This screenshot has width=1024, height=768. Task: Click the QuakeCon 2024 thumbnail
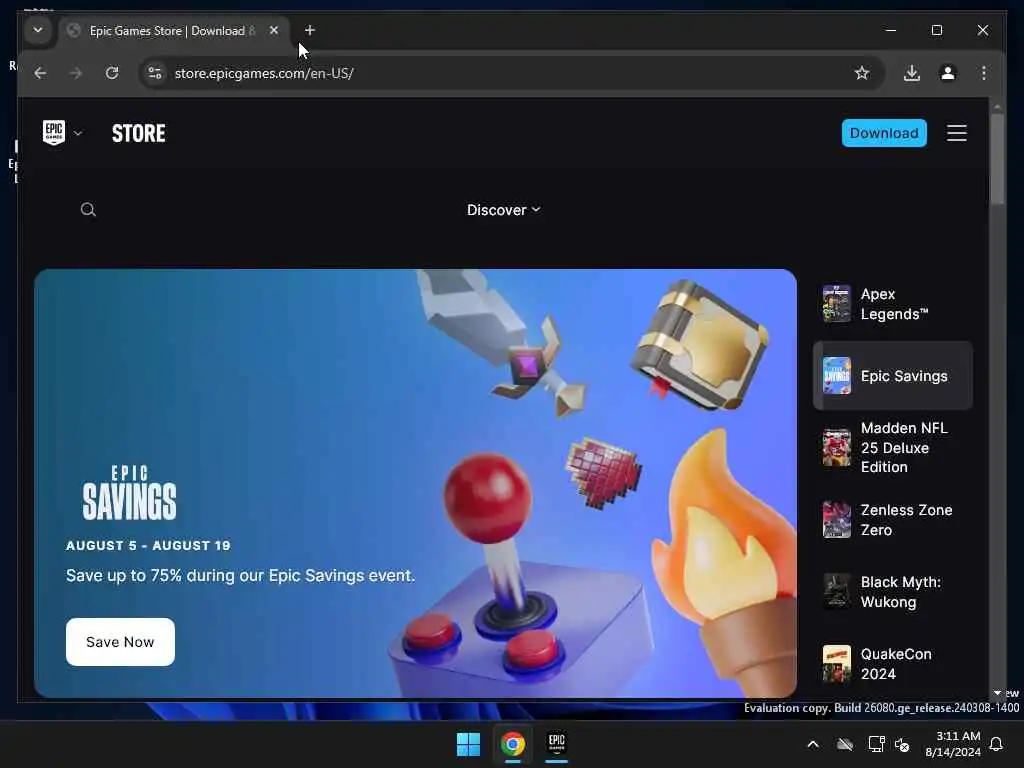pyautogui.click(x=837, y=664)
